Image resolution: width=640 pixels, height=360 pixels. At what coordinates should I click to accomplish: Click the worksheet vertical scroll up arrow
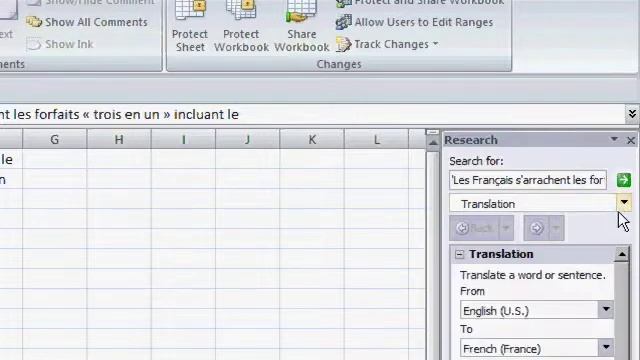433,142
